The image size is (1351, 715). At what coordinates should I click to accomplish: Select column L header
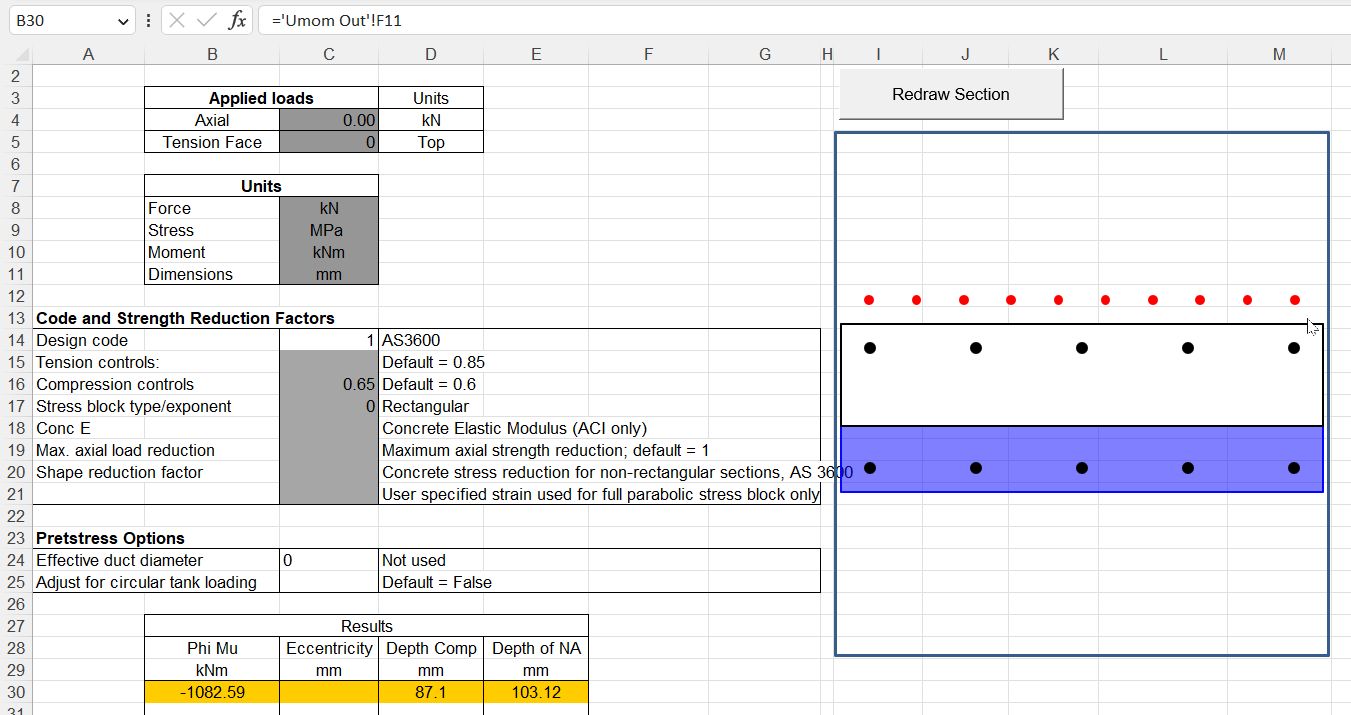click(1163, 55)
